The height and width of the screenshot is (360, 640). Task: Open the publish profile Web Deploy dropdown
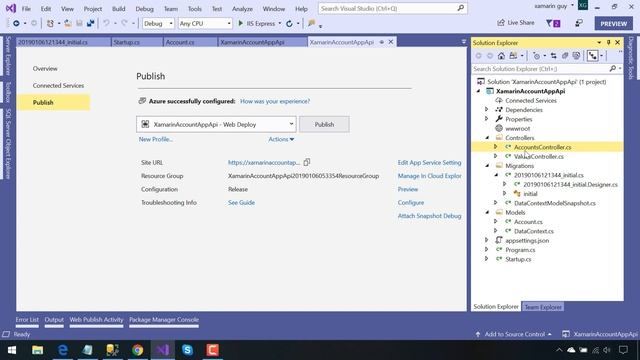click(x=216, y=124)
